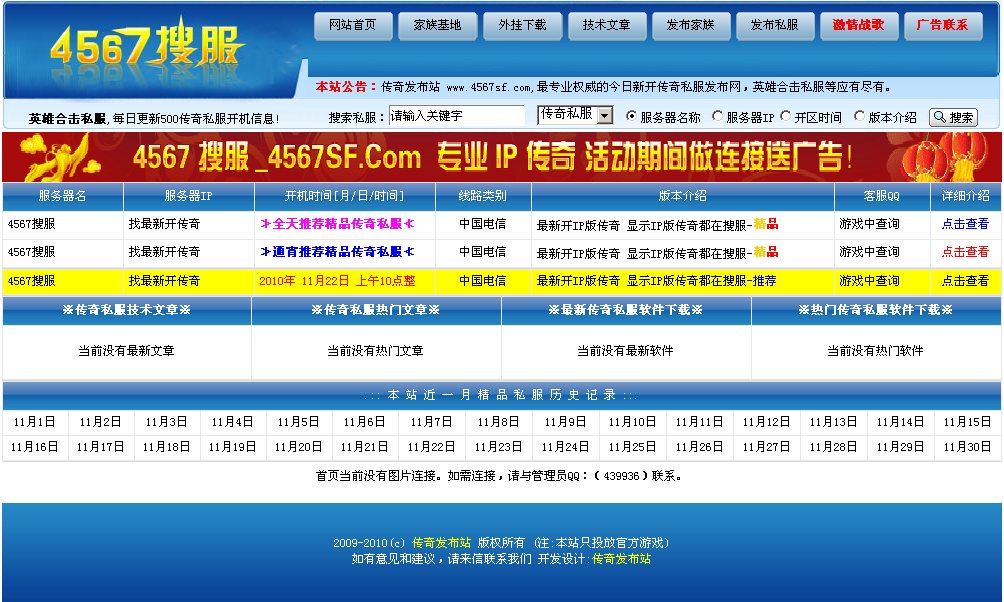Open the 技术文章 section
1004x602 pixels.
point(607,27)
